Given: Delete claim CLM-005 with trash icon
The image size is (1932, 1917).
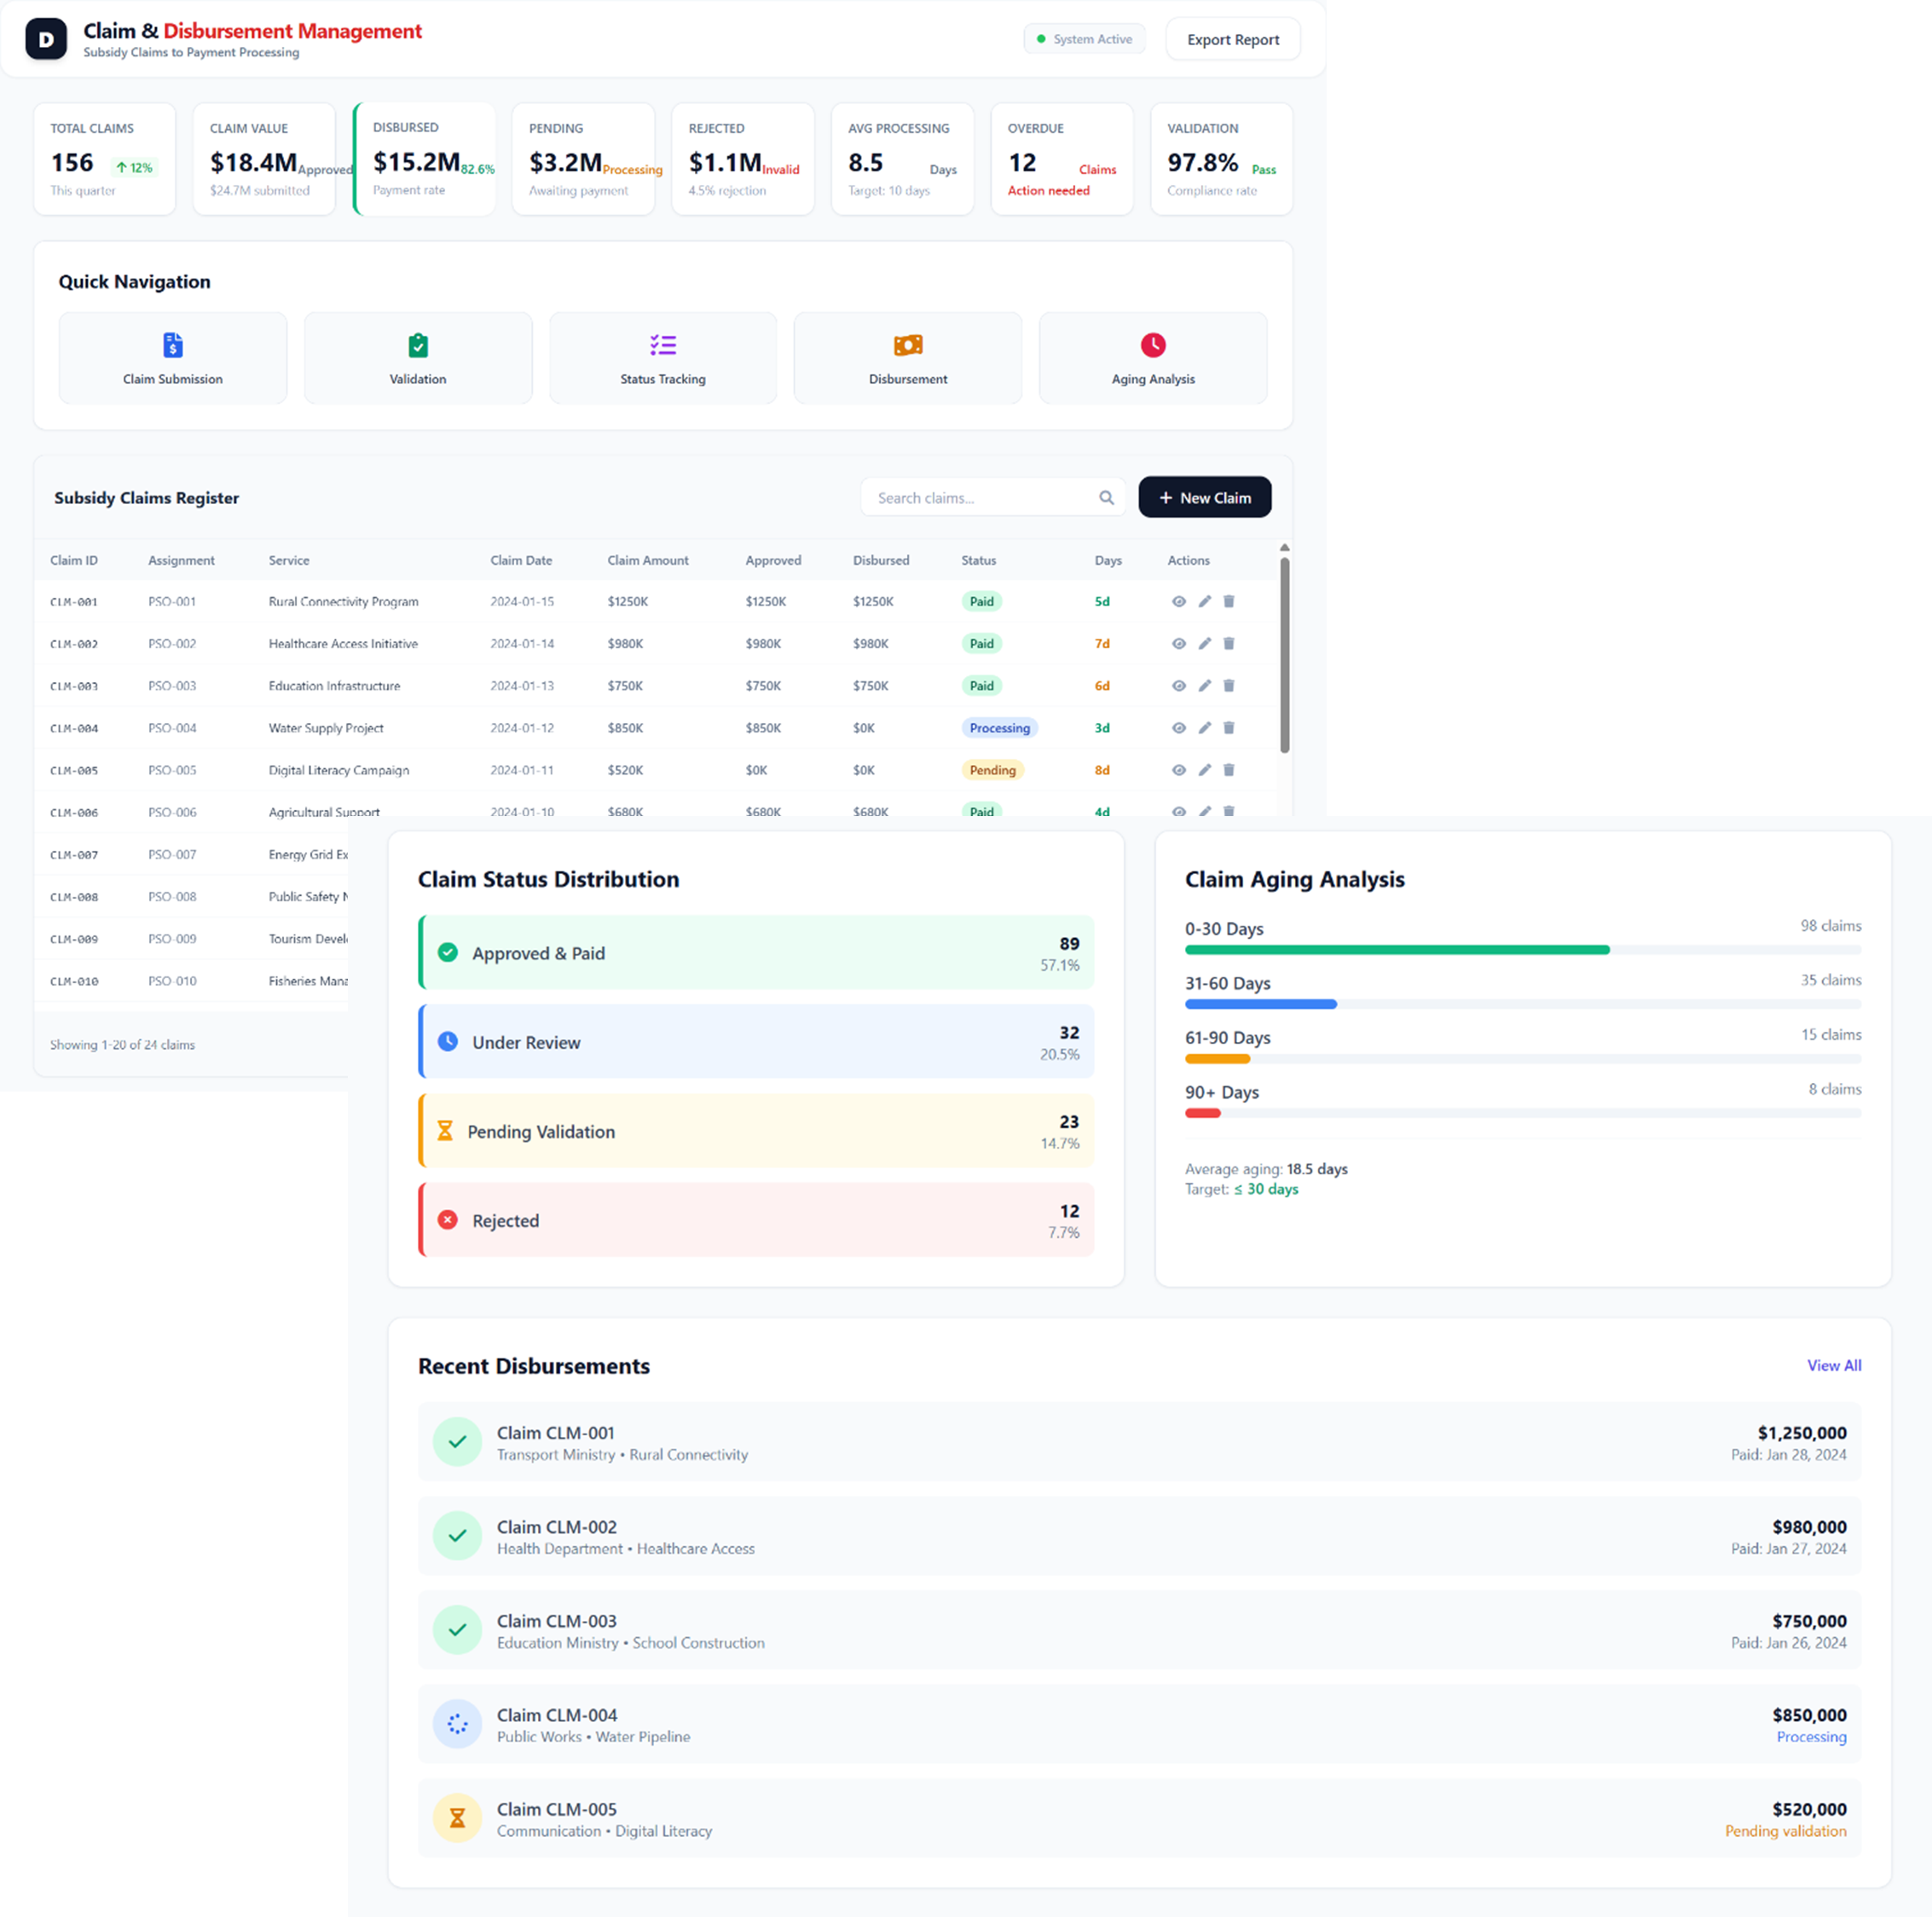Looking at the screenshot, I should [x=1229, y=769].
